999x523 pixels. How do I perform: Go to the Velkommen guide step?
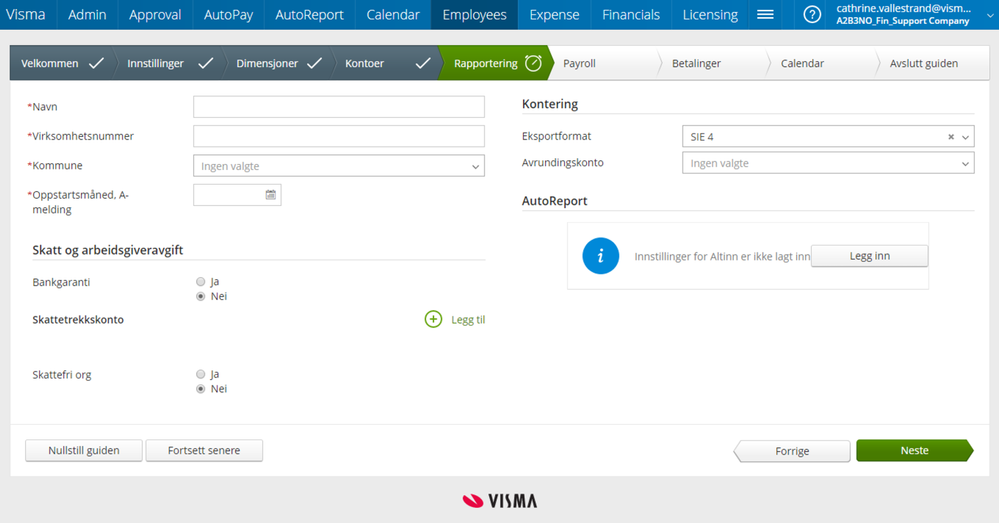[x=62, y=63]
